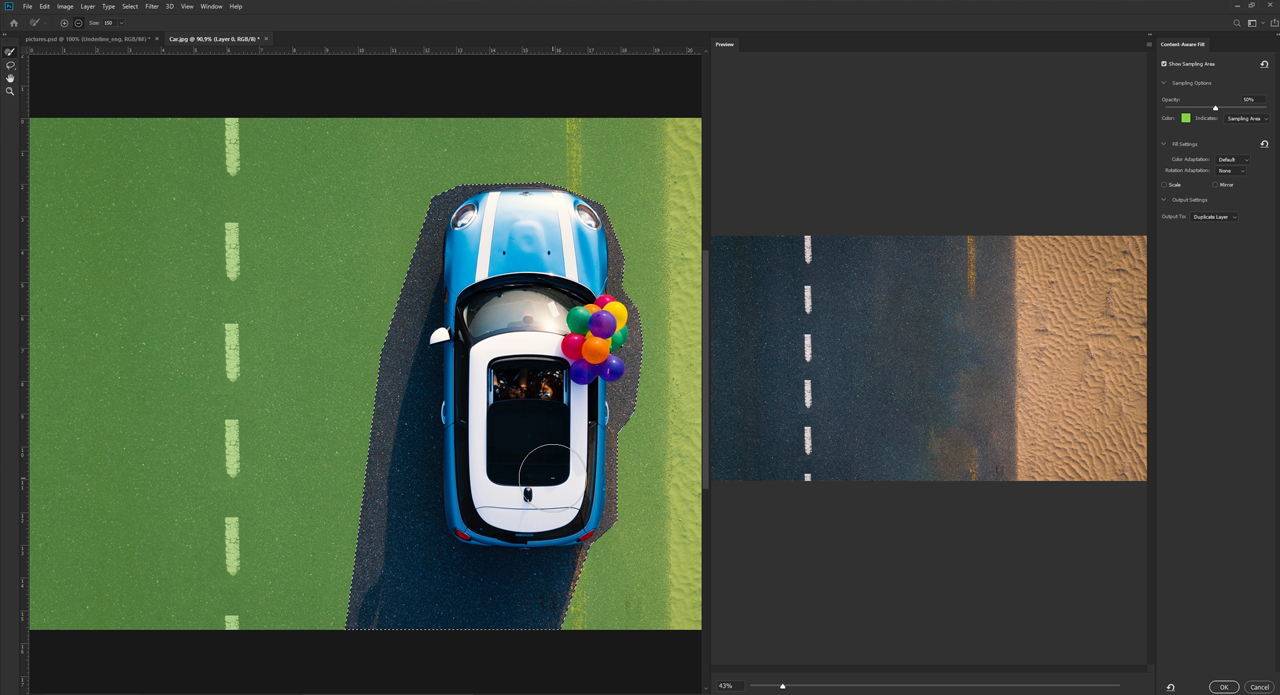This screenshot has height=695, width=1280.
Task: Select the Zoom tool
Action: [10, 91]
